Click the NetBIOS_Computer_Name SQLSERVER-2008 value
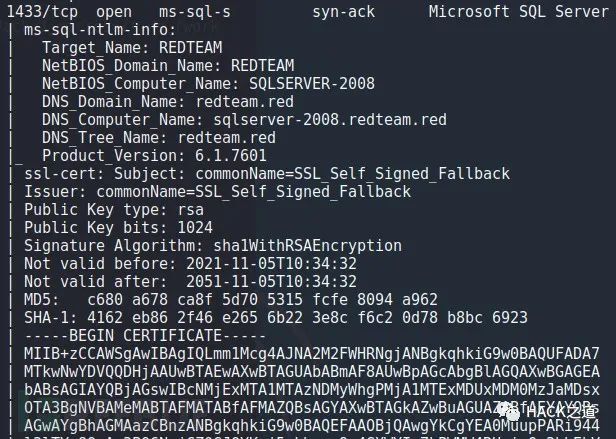The height and width of the screenshot is (439, 616). tap(312, 83)
